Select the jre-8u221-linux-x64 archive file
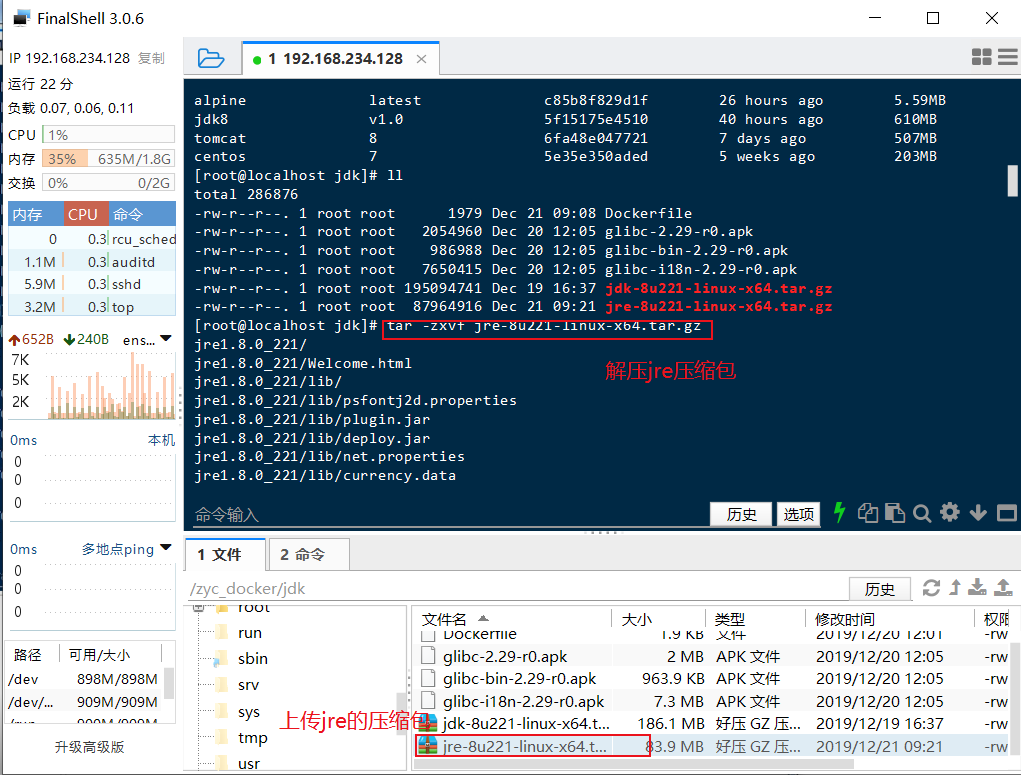This screenshot has width=1021, height=775. click(x=713, y=746)
